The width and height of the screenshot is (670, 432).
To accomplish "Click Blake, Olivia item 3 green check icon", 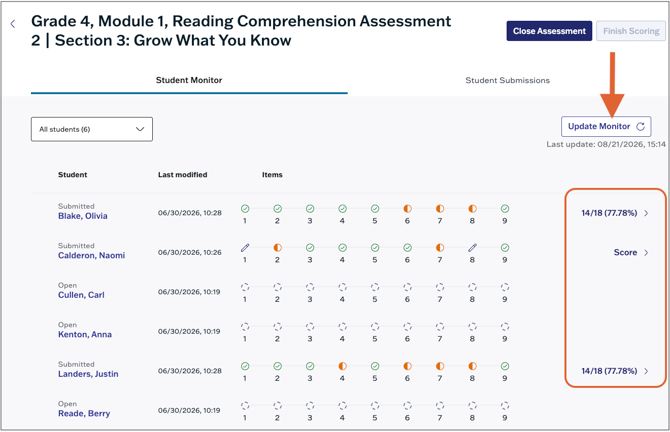I will pos(310,209).
